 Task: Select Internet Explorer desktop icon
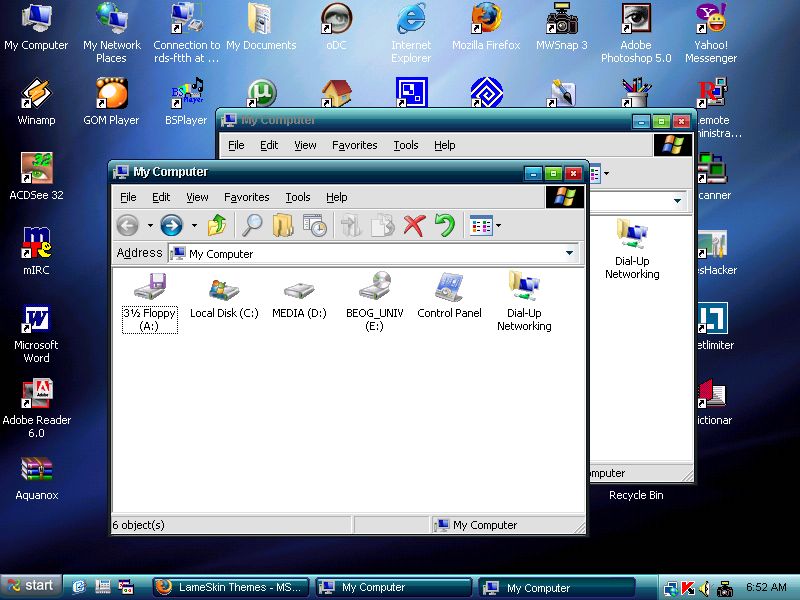coord(411,33)
